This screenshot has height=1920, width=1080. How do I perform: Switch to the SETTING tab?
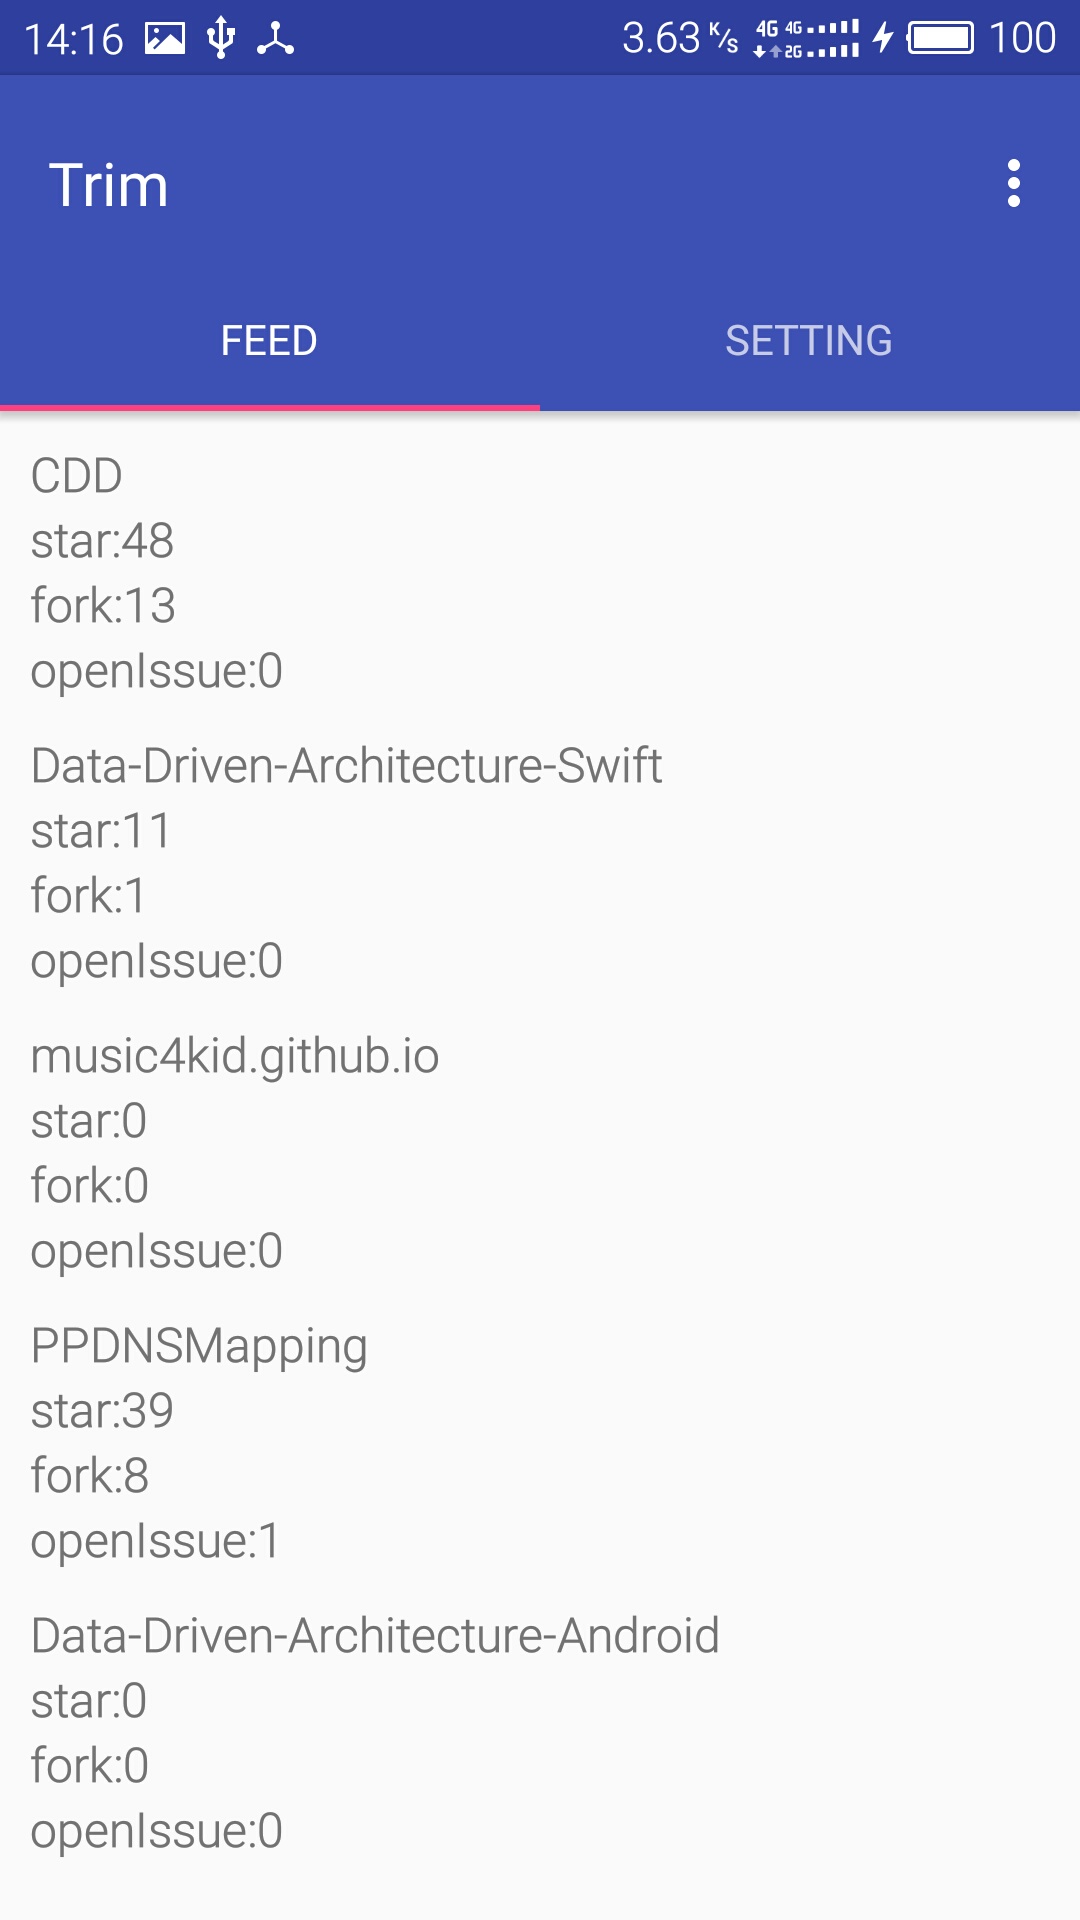pyautogui.click(x=809, y=341)
